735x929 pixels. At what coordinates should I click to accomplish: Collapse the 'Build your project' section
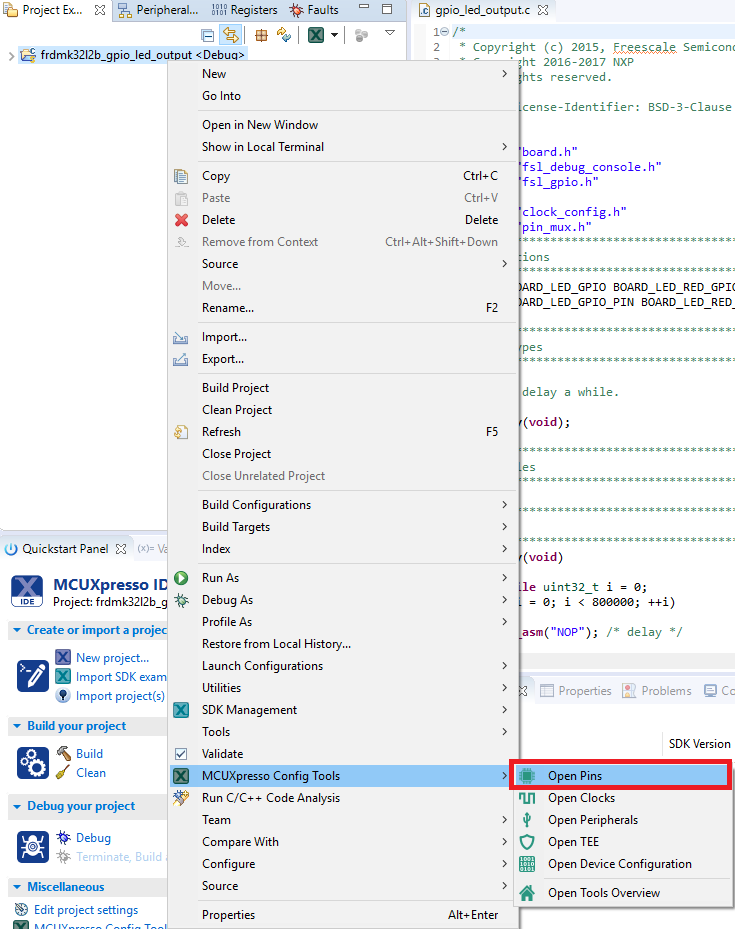click(17, 726)
